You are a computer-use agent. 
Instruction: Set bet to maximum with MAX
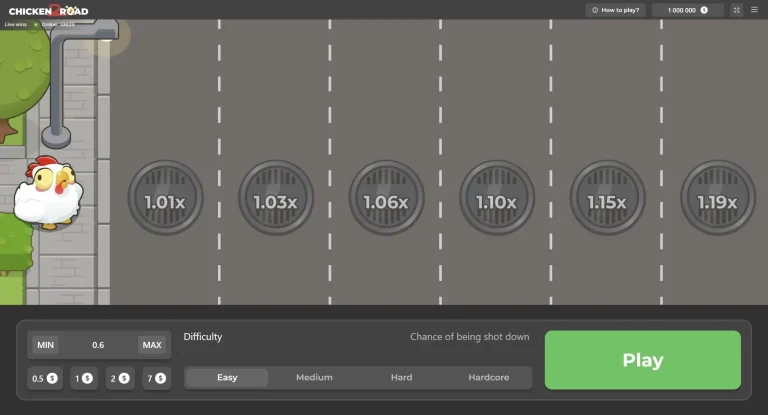coord(152,345)
